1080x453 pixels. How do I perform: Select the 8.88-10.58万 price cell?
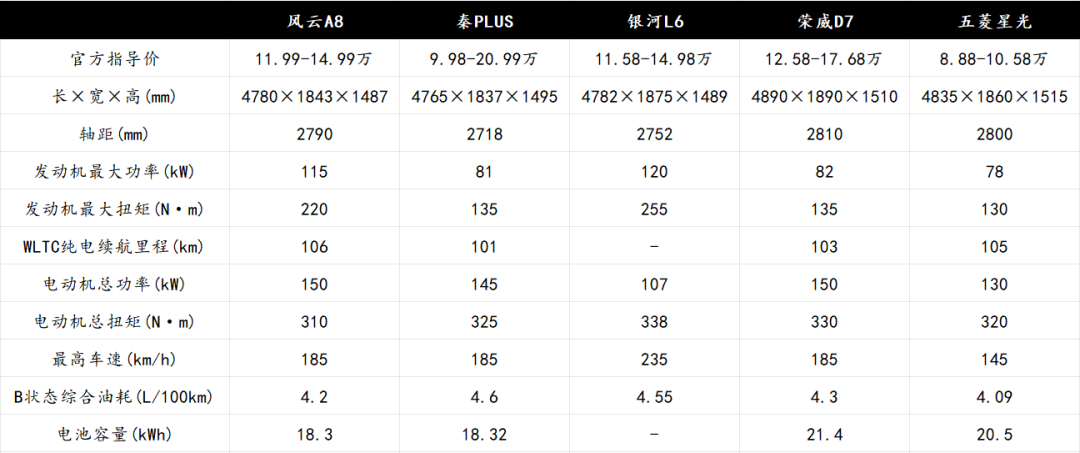tap(993, 59)
